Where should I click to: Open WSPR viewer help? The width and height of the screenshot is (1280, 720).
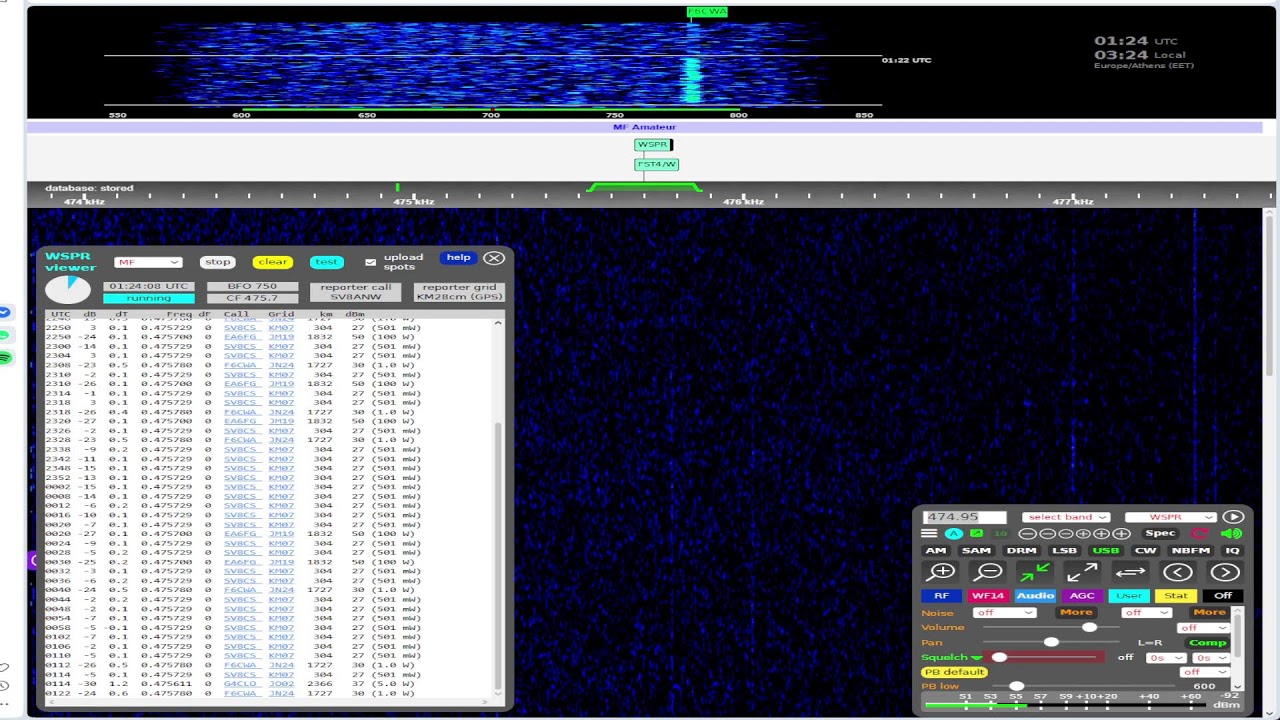click(458, 258)
